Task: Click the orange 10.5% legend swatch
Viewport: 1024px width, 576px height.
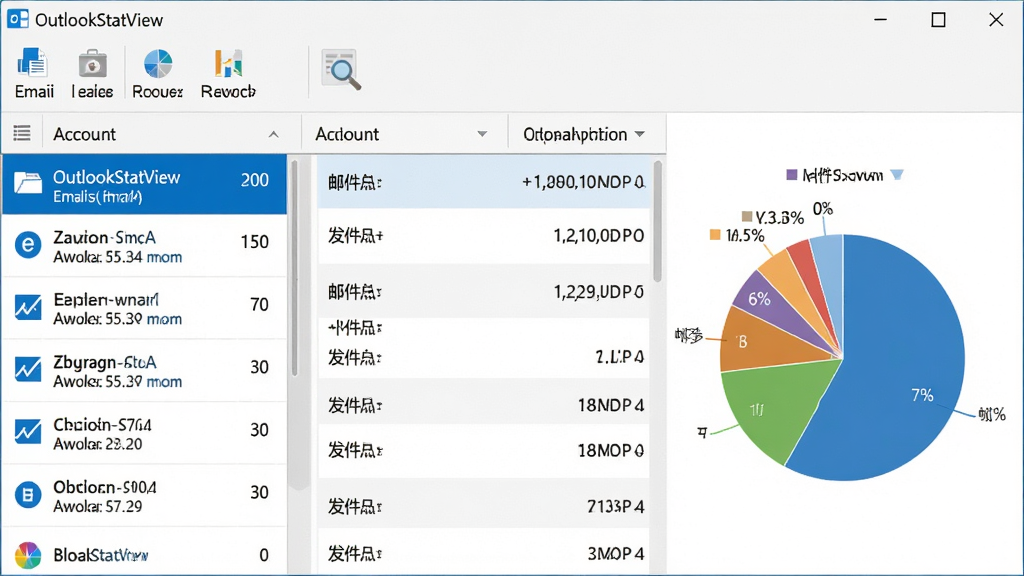Action: 715,234
